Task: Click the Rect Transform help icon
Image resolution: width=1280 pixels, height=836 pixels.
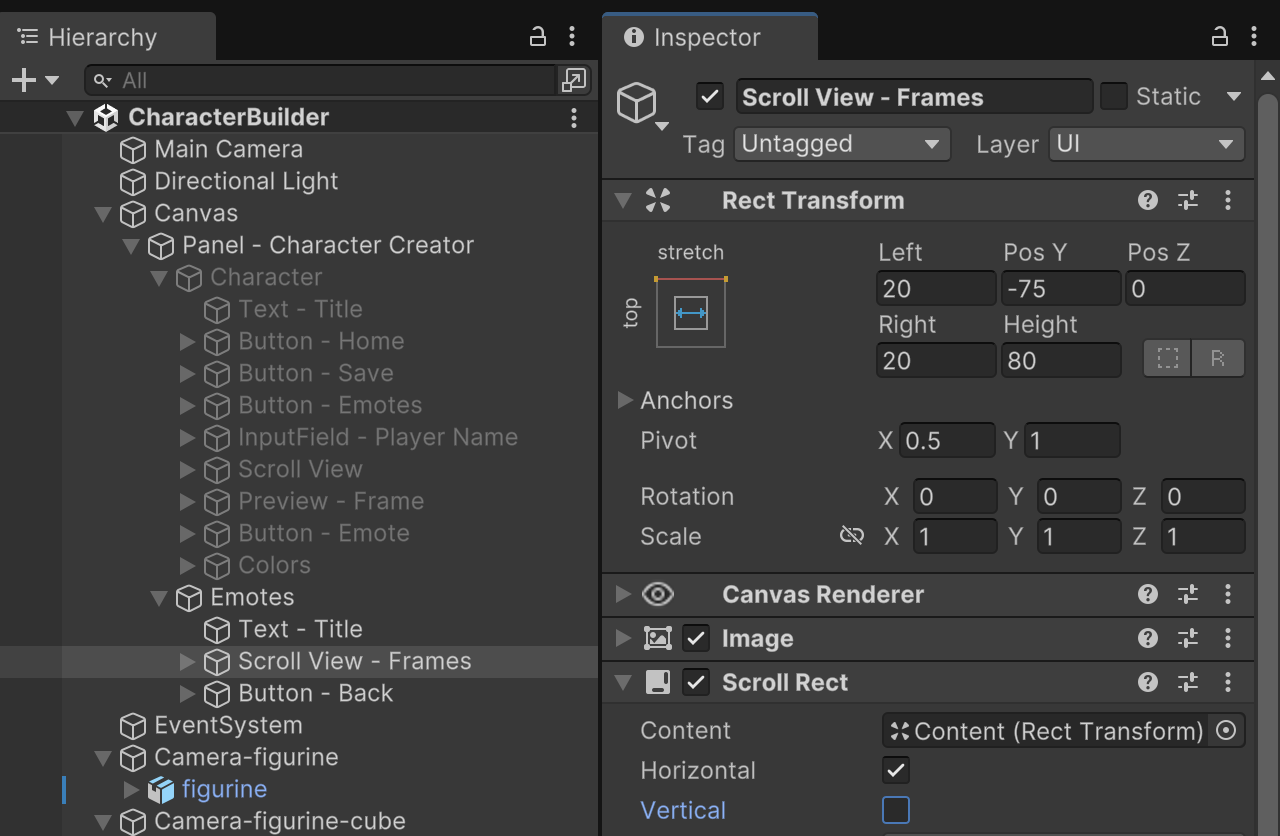Action: click(1147, 200)
